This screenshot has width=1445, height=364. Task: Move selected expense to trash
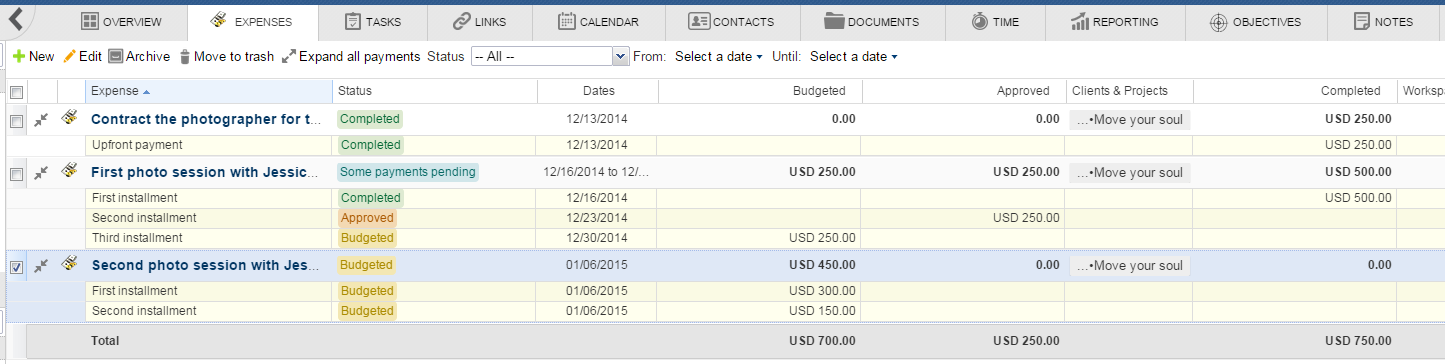click(x=226, y=57)
